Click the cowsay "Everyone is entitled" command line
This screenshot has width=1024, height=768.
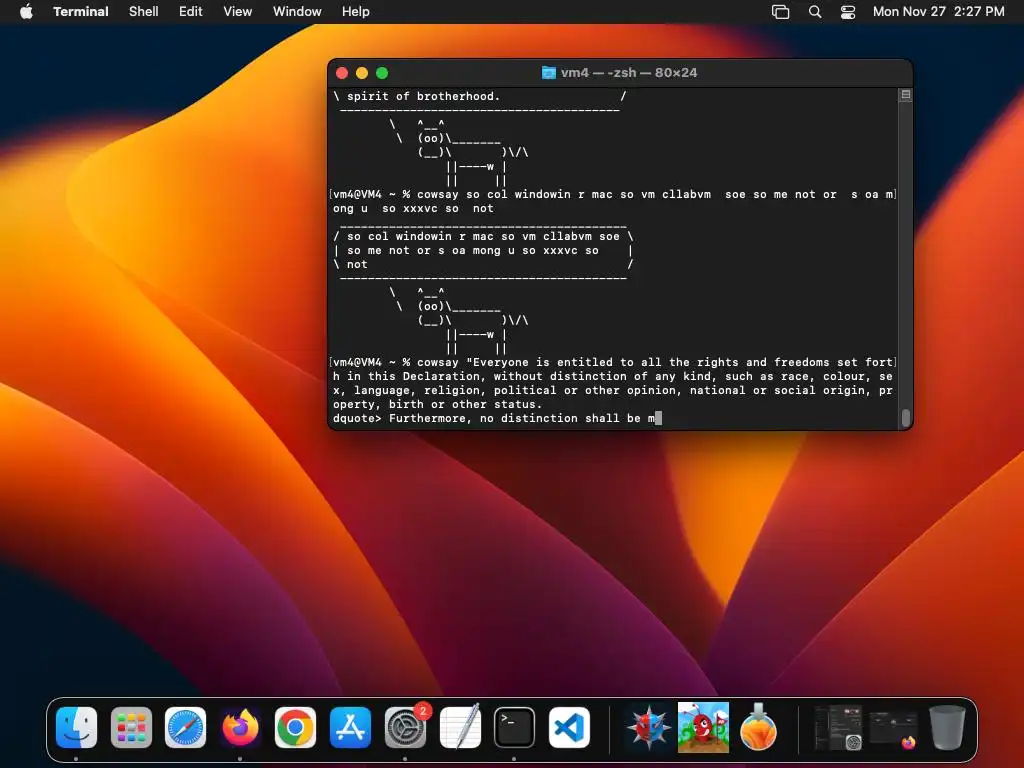pos(613,383)
